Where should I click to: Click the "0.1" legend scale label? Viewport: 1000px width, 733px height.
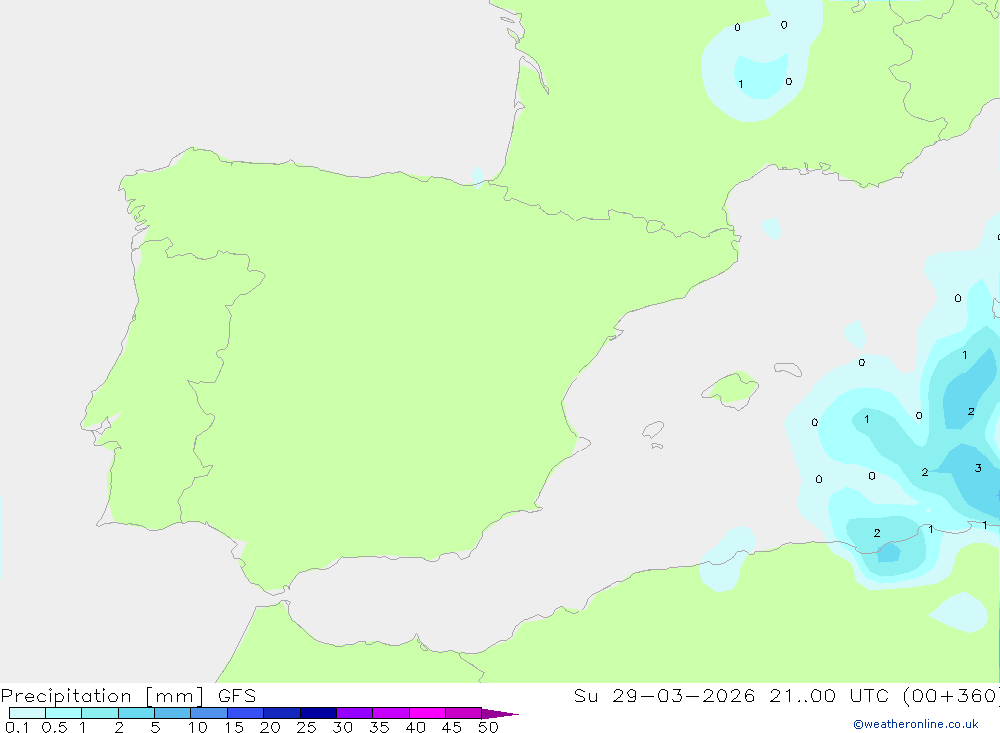[x=17, y=727]
